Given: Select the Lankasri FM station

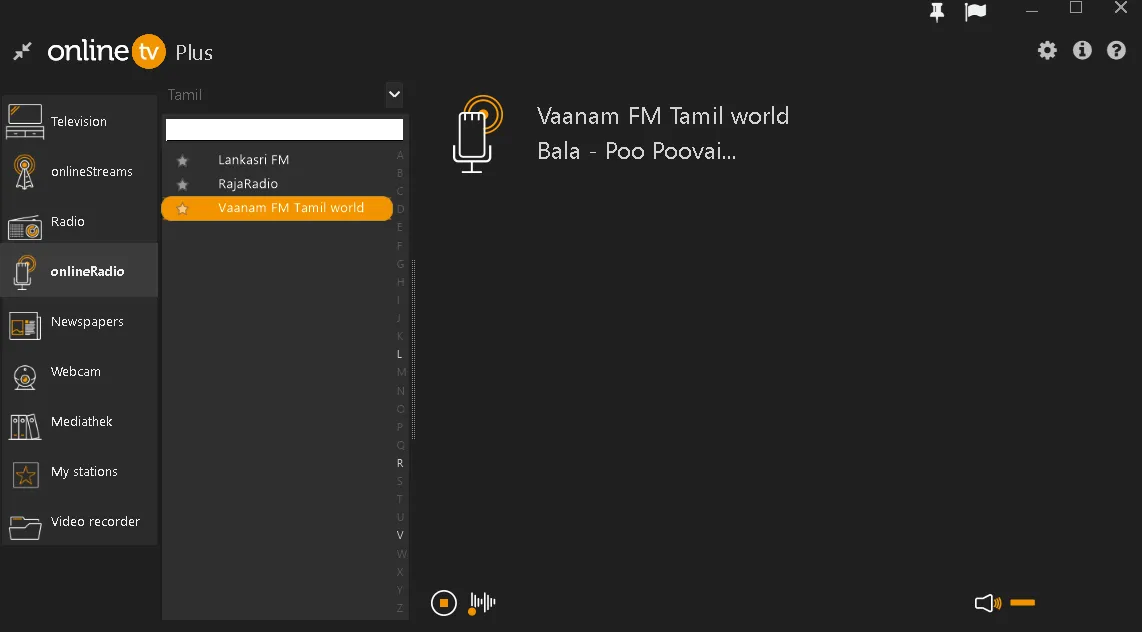Looking at the screenshot, I should [x=254, y=160].
